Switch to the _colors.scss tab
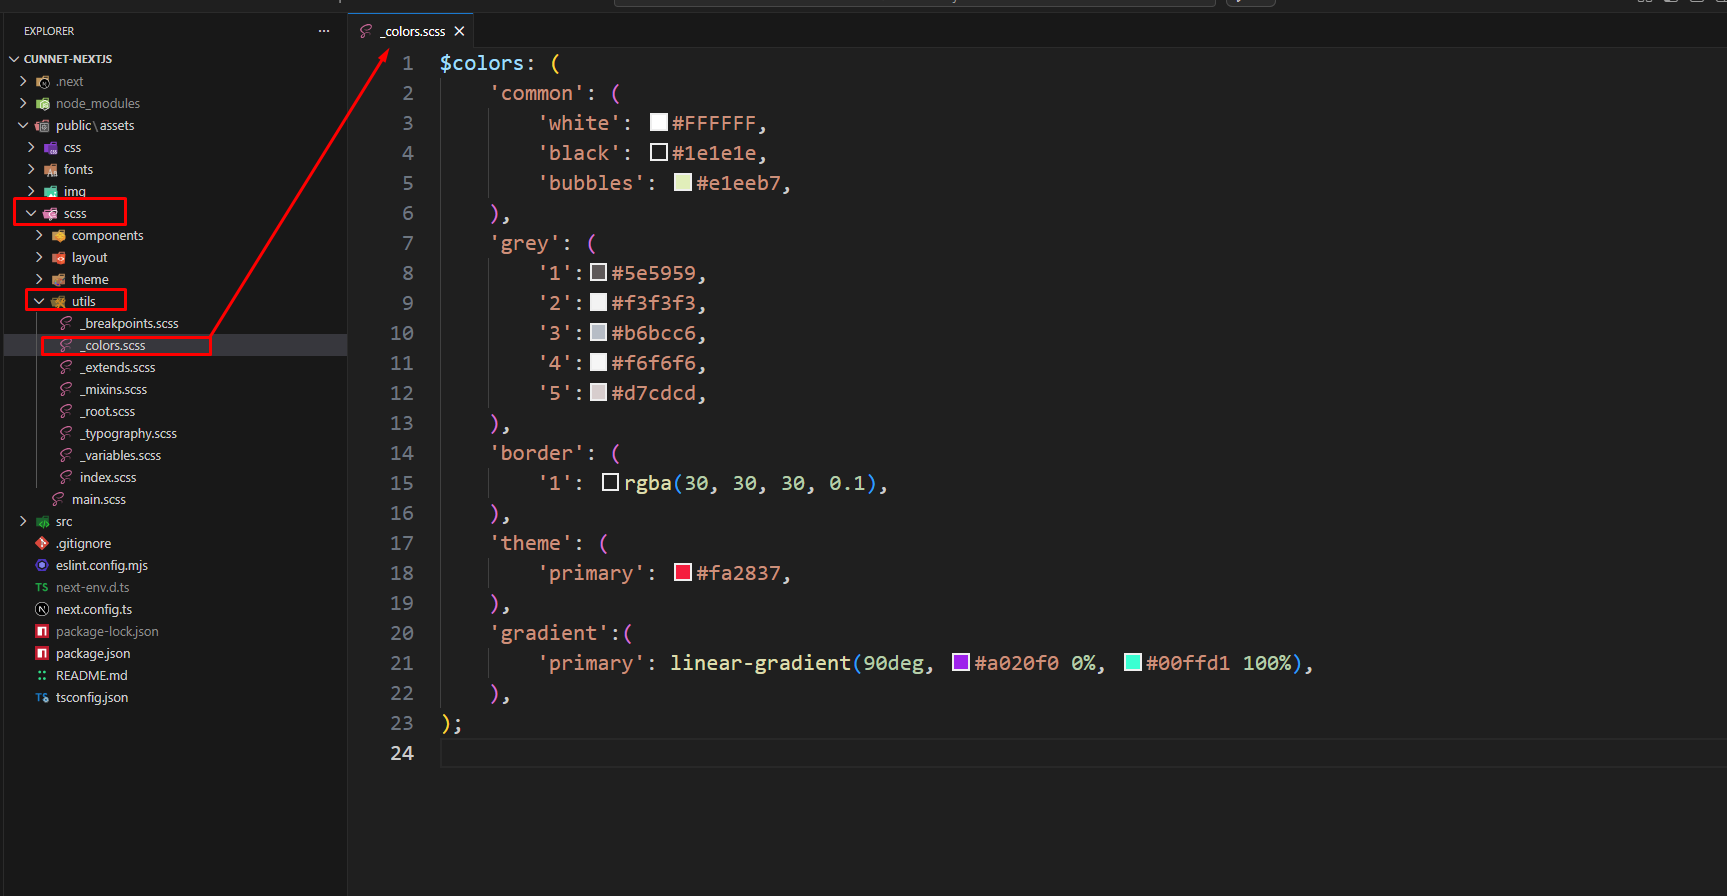The width and height of the screenshot is (1727, 896). [x=414, y=31]
